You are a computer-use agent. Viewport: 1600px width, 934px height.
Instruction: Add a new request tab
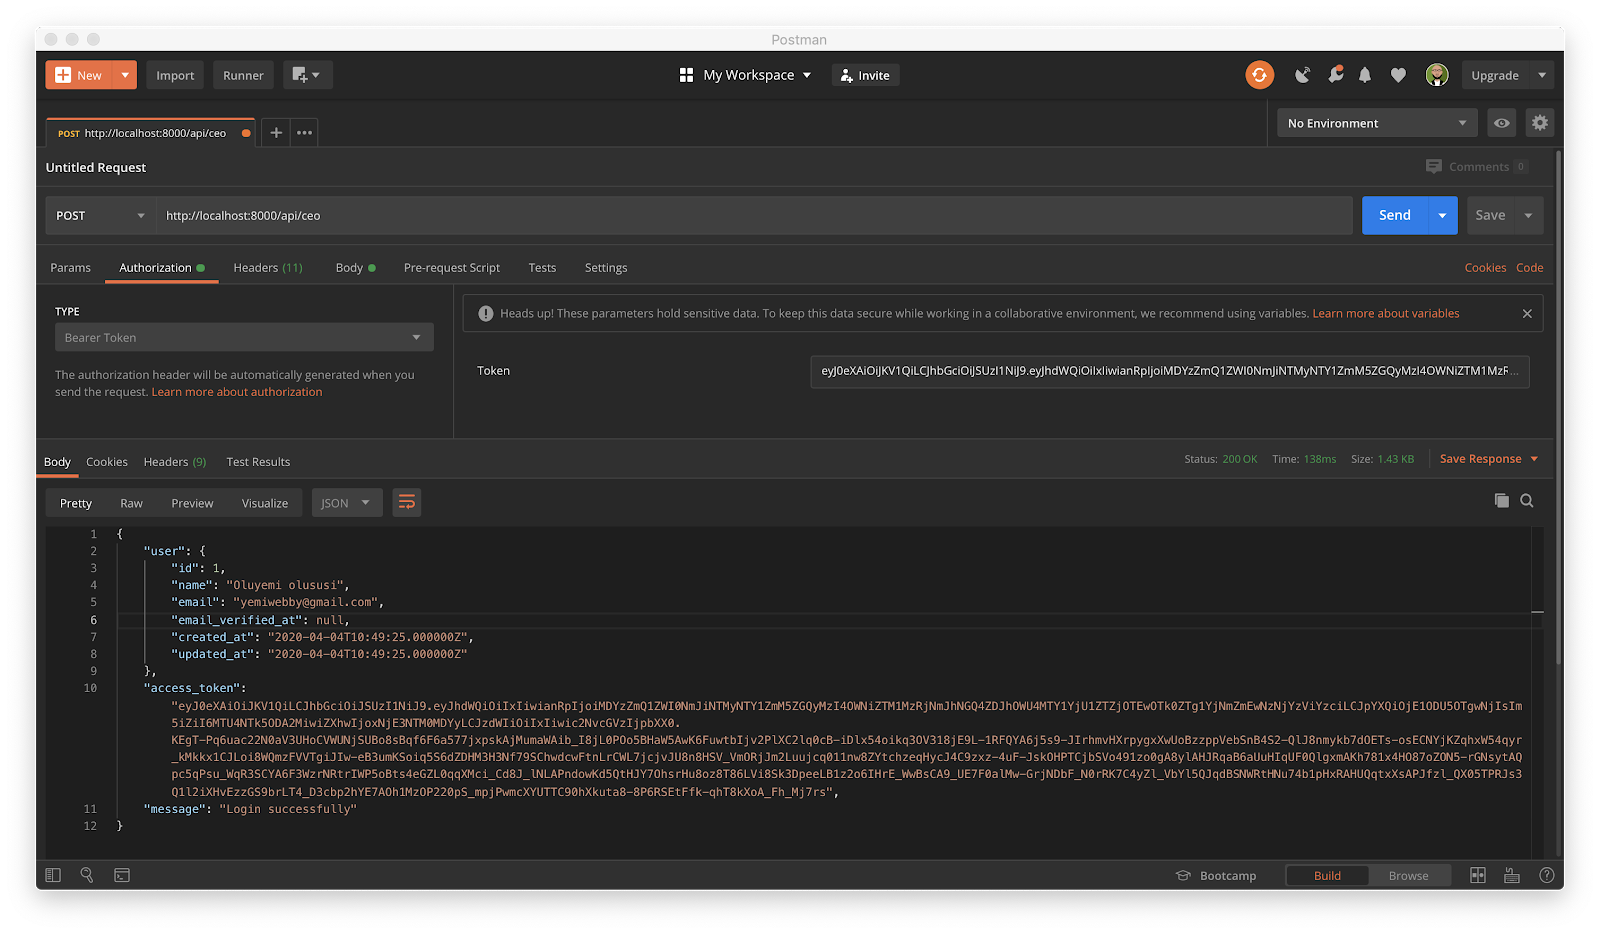(276, 132)
